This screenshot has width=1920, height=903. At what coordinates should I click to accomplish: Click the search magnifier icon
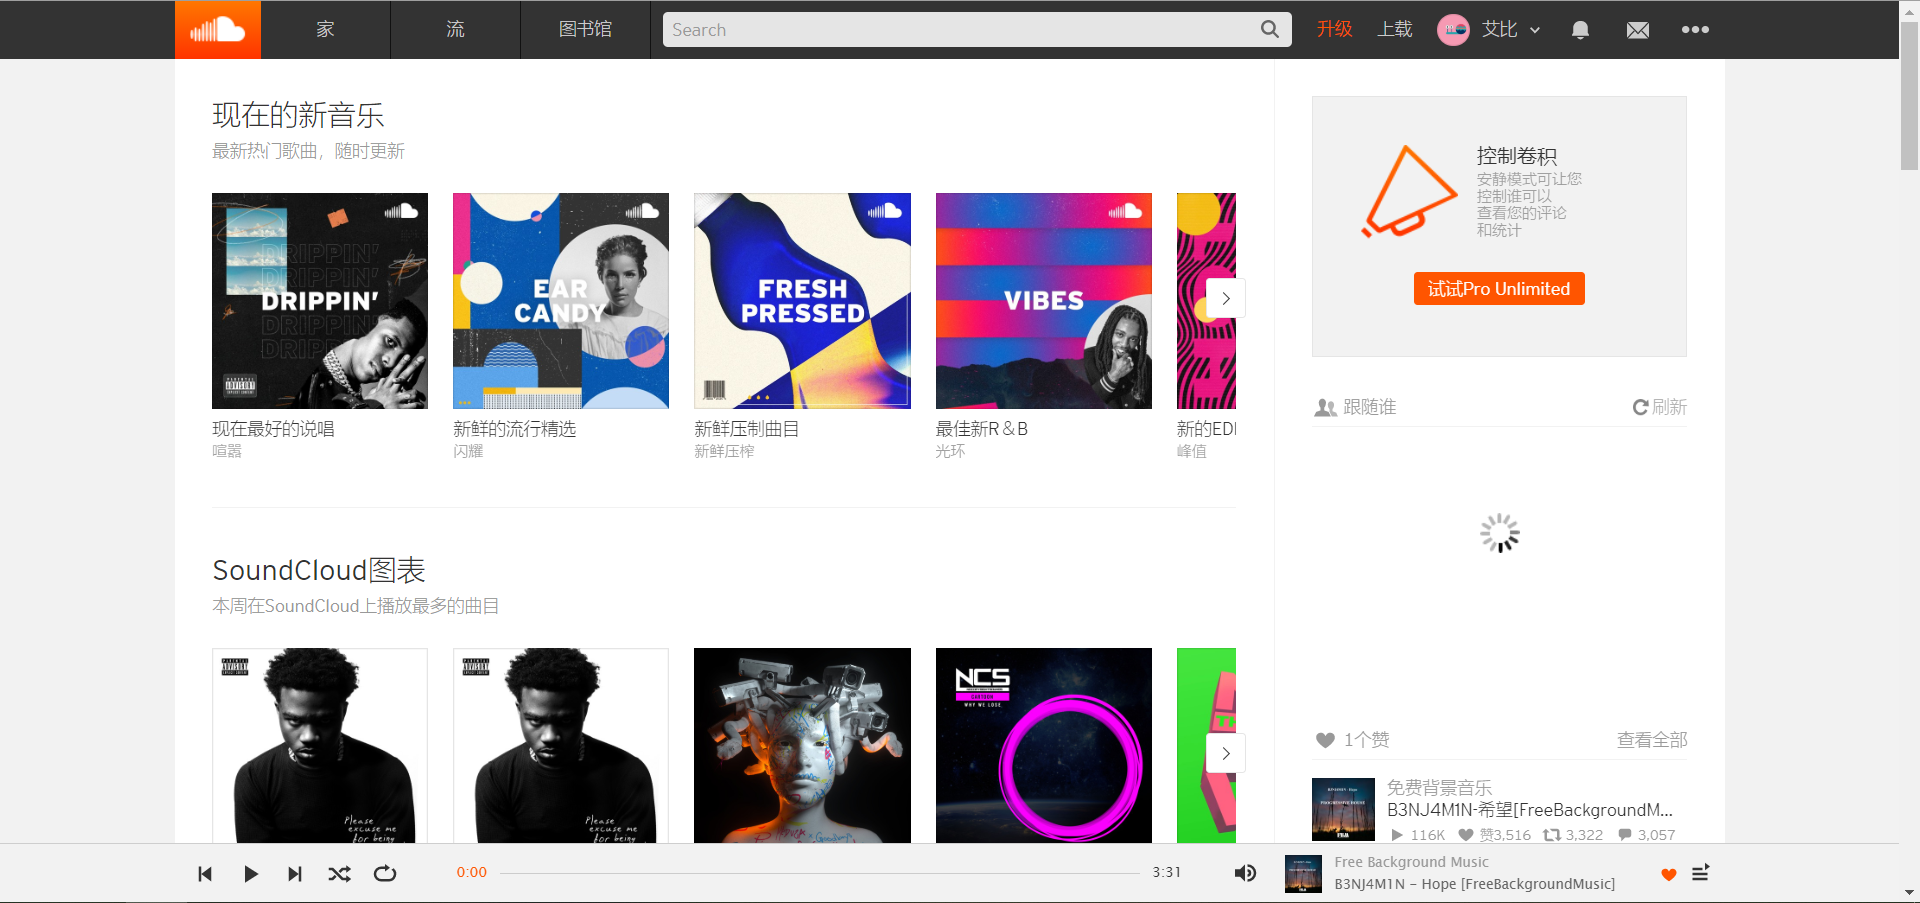[x=1270, y=30]
